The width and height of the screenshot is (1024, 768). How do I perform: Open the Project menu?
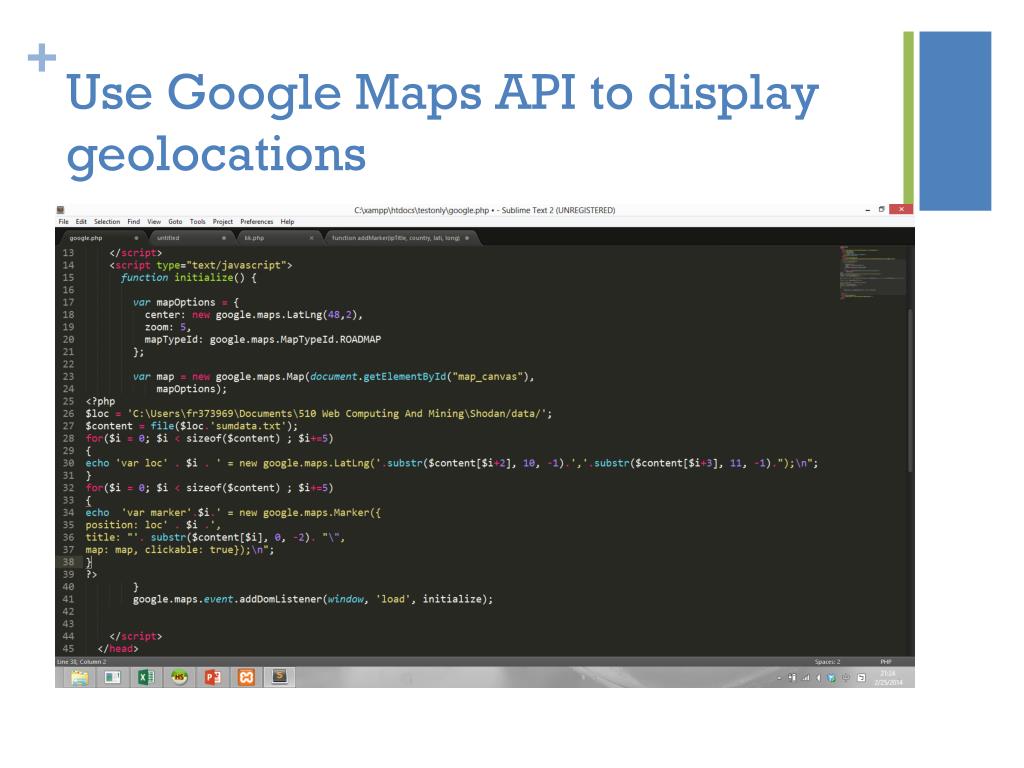click(223, 222)
